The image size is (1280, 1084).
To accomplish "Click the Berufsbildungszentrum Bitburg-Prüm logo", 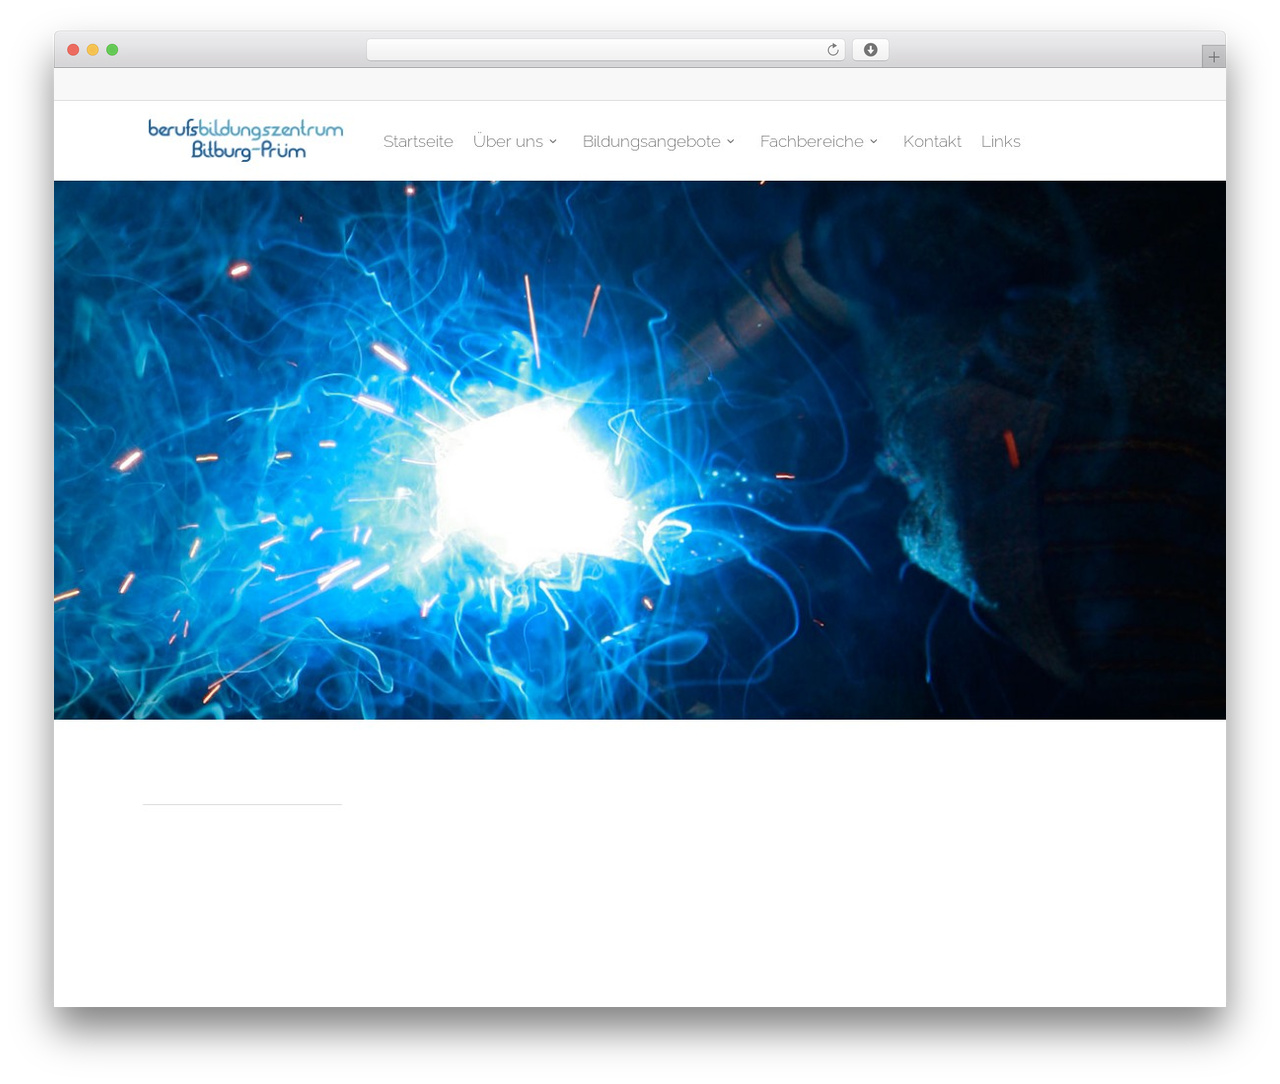I will (x=246, y=140).
